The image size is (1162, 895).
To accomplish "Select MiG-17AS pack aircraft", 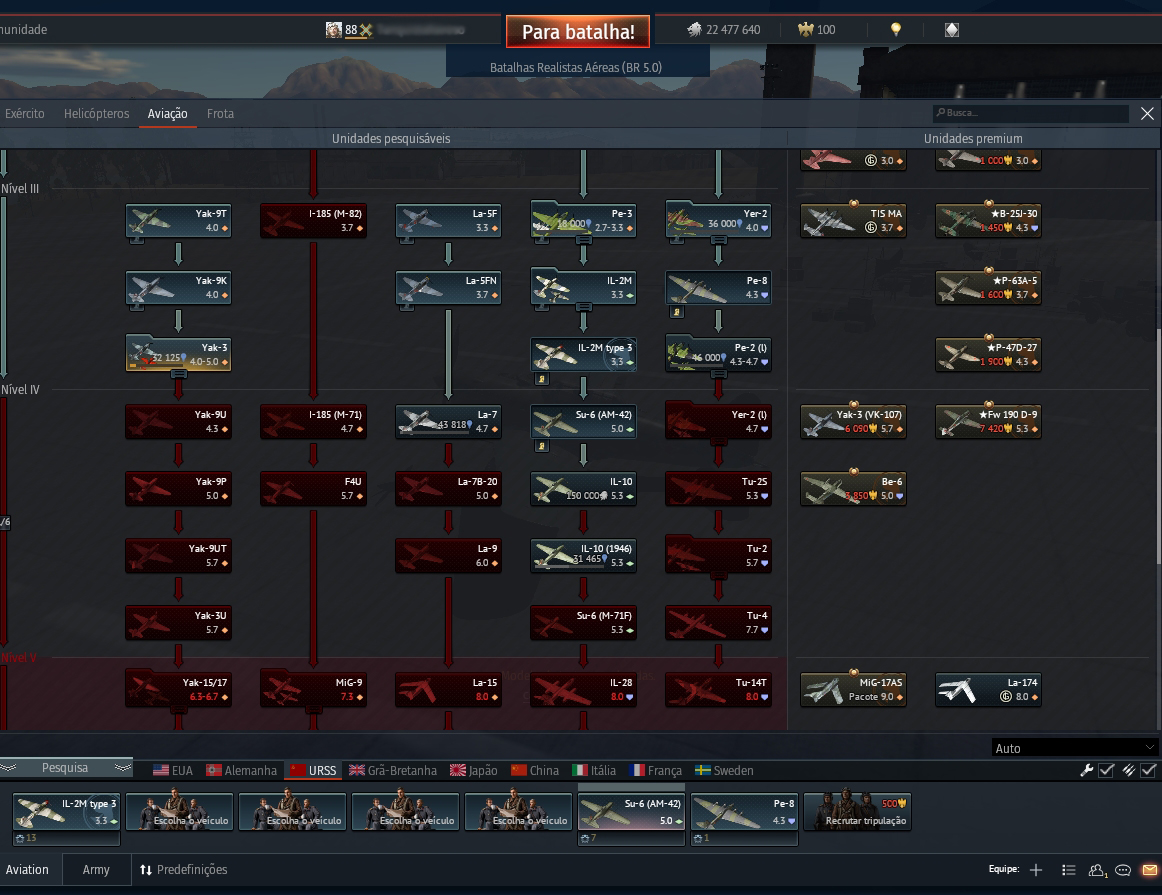I will [x=853, y=690].
